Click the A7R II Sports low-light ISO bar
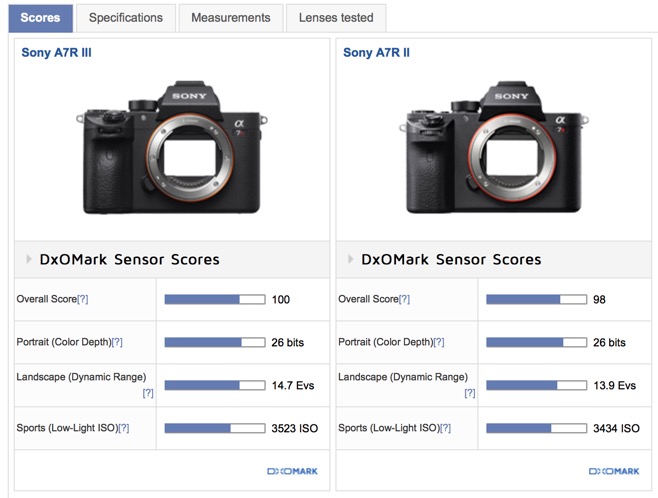 (537, 428)
